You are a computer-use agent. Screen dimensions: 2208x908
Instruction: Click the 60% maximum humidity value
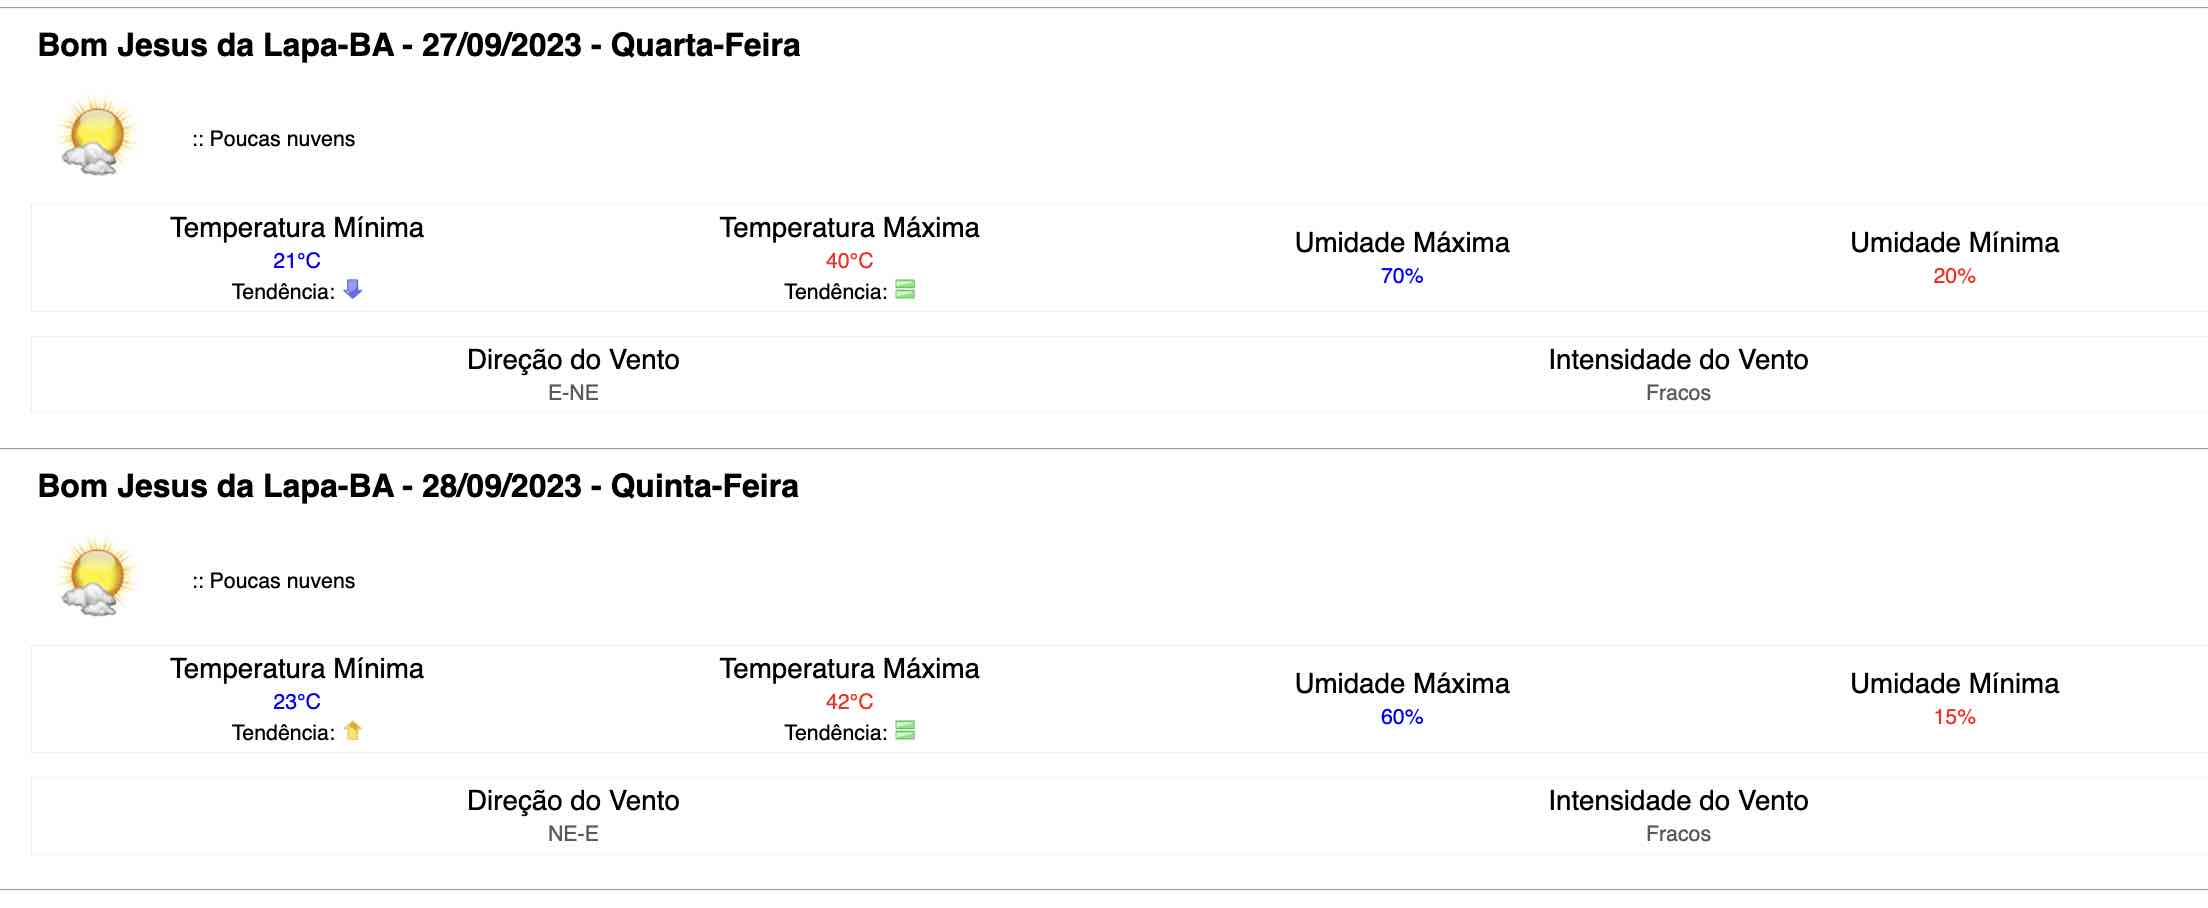coord(1402,717)
